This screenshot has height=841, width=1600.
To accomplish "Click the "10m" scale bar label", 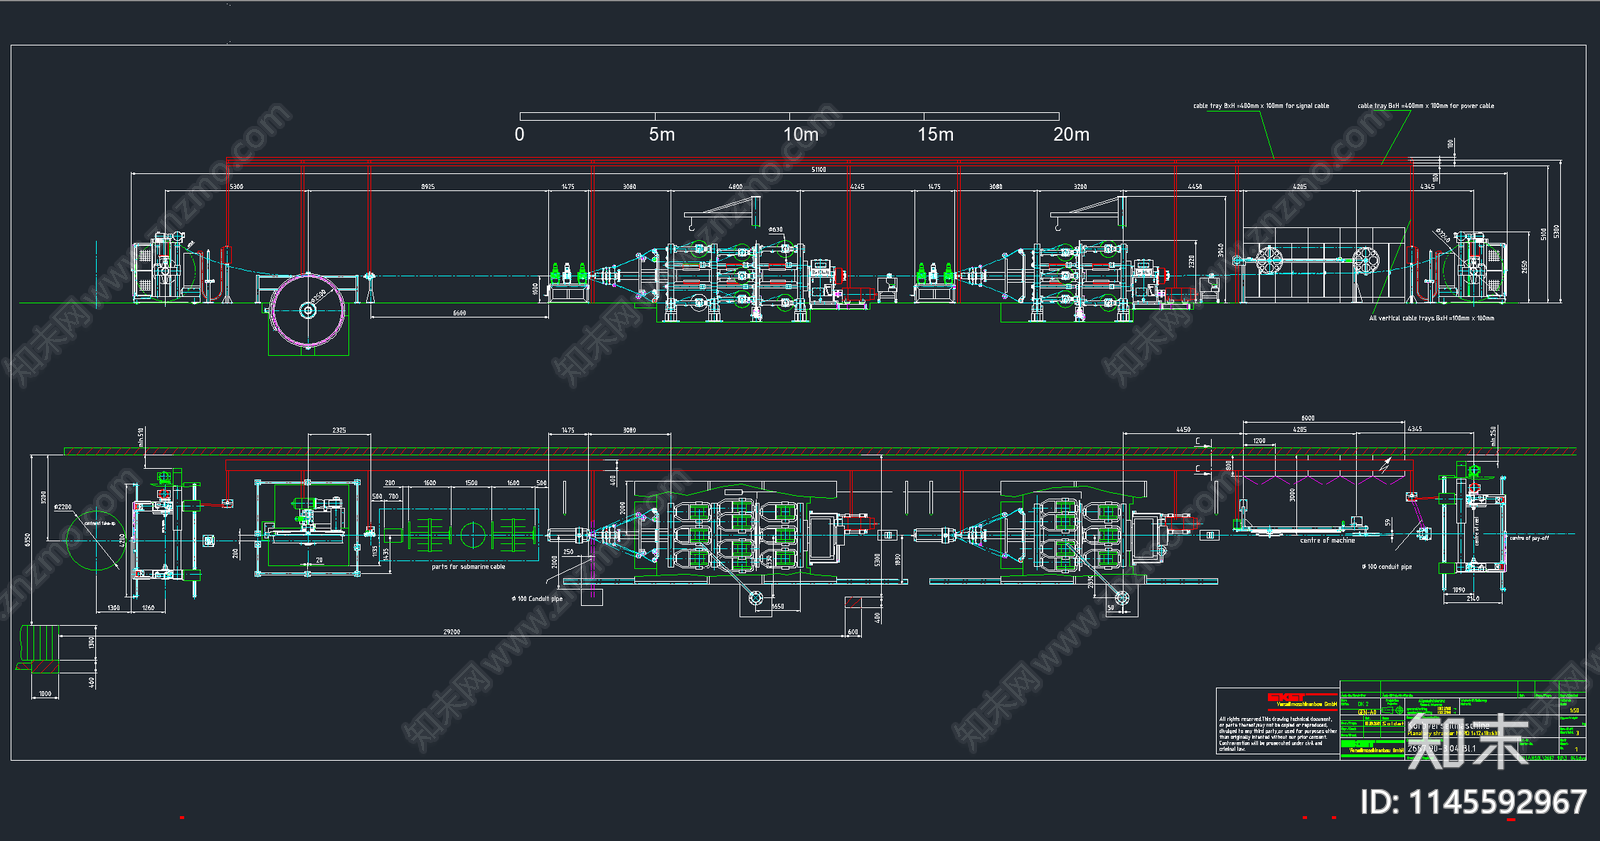I will pos(800,134).
